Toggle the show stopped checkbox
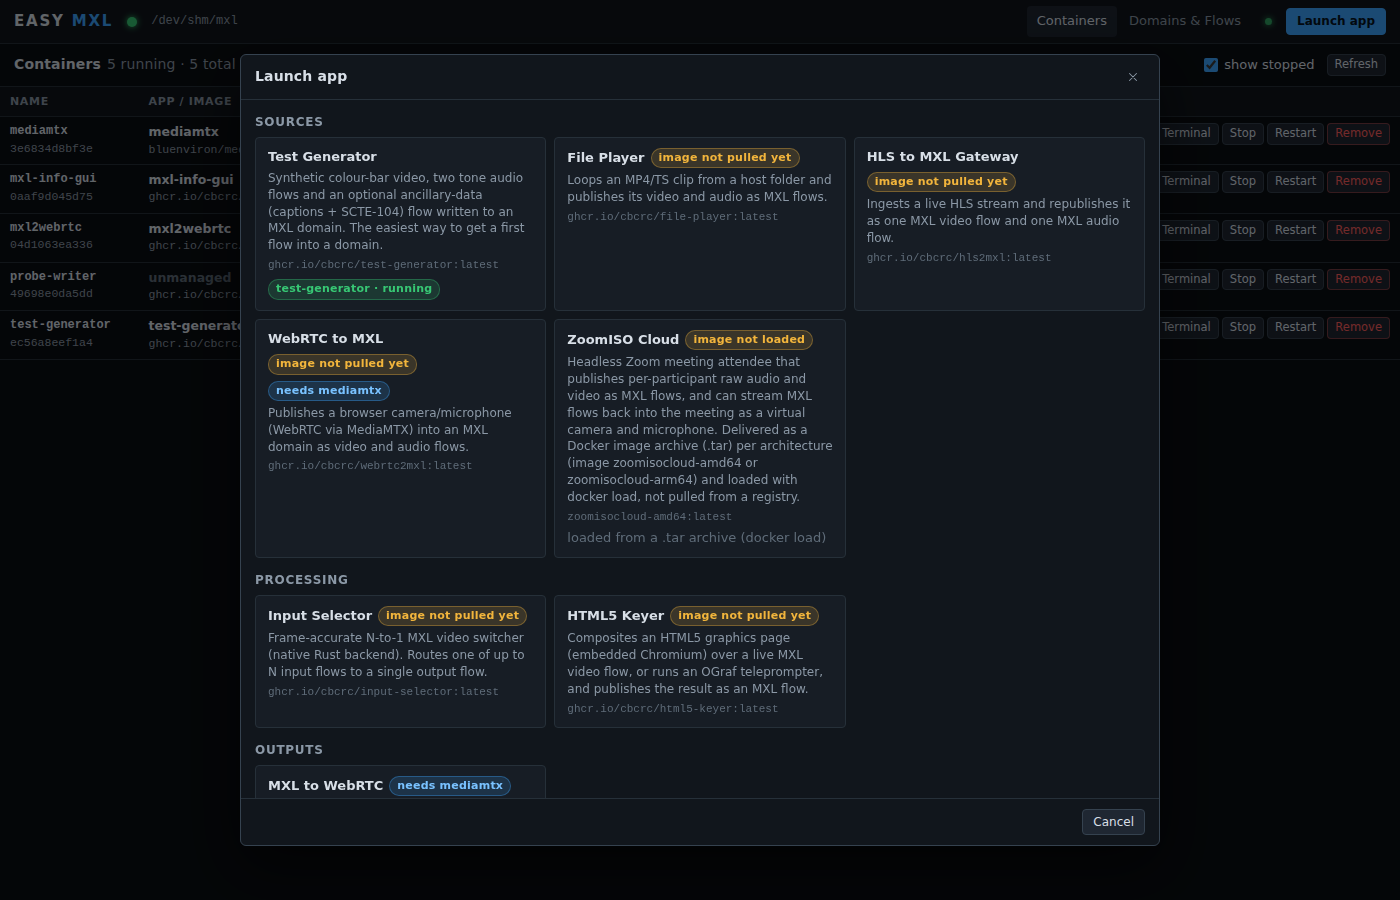The image size is (1400, 900). 1211,65
